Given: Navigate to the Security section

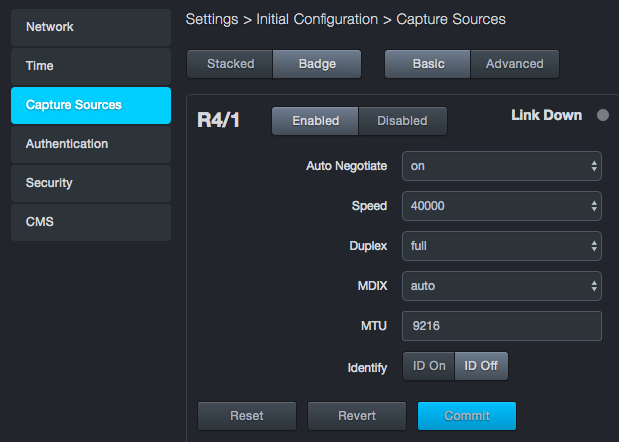Looking at the screenshot, I should (x=91, y=183).
